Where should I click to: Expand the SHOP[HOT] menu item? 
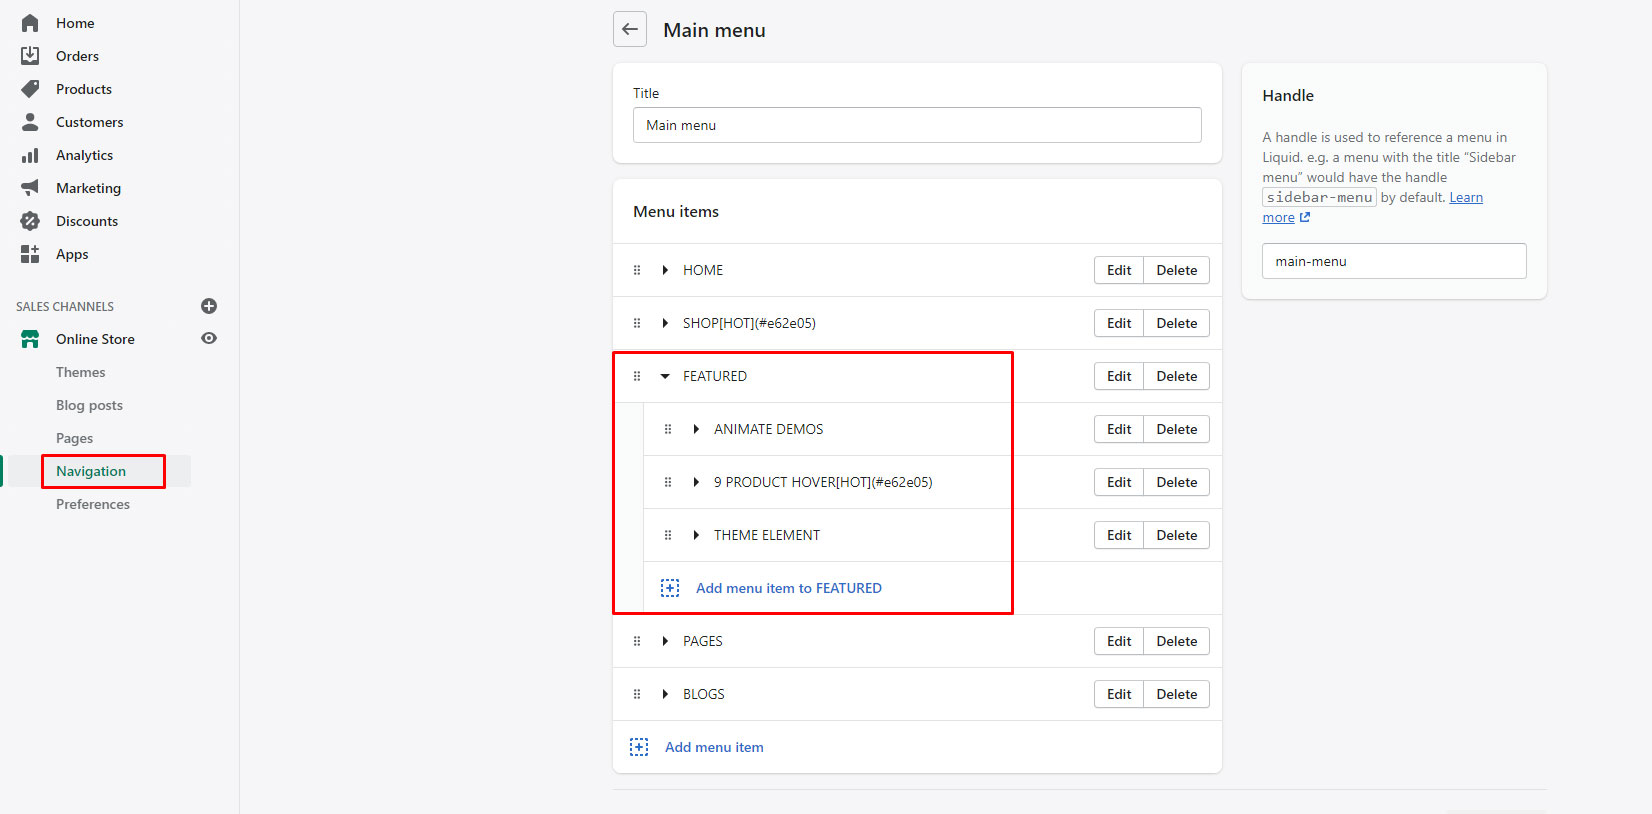(x=665, y=323)
